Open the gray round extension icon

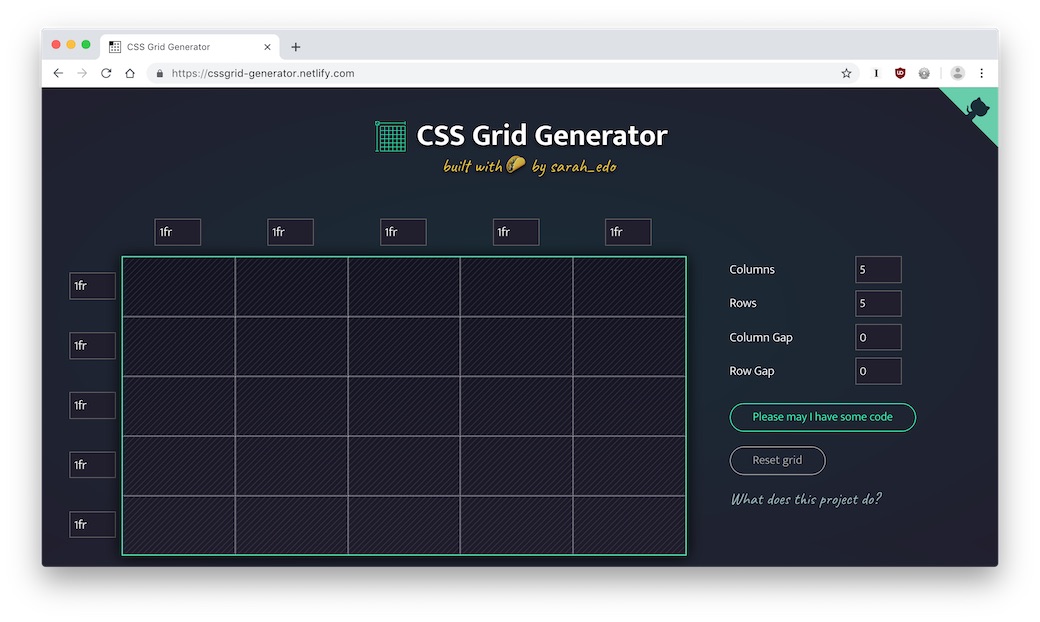point(924,73)
